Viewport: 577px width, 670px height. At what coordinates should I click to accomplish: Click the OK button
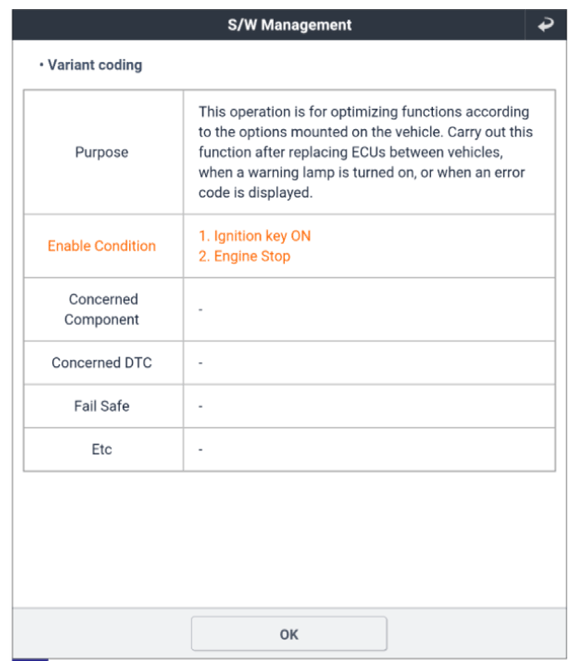(x=289, y=634)
